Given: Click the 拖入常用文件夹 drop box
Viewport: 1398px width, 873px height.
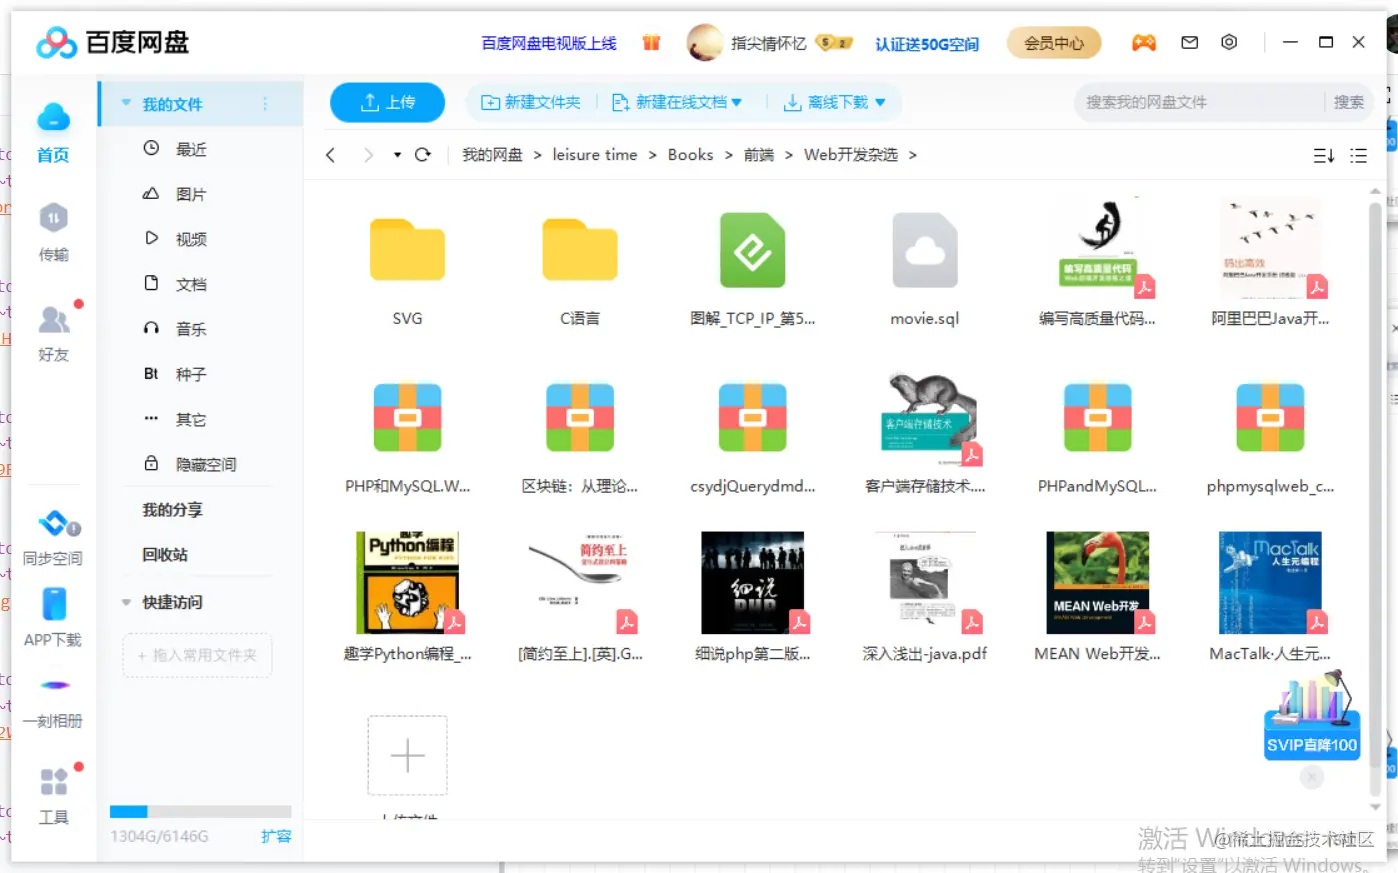Looking at the screenshot, I should point(198,655).
